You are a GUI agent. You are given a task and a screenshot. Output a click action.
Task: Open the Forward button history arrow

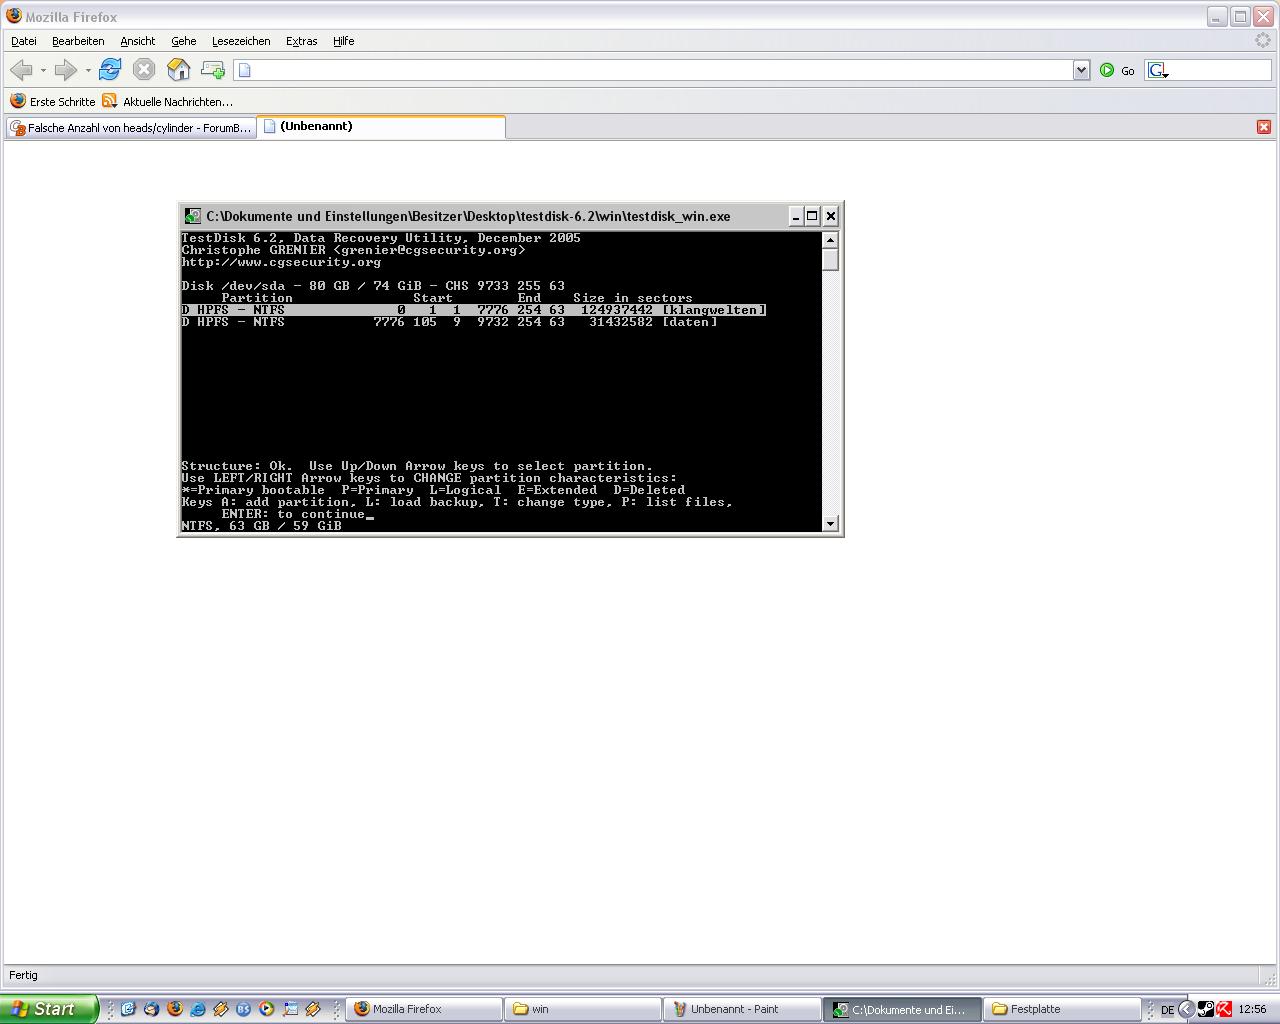point(88,70)
